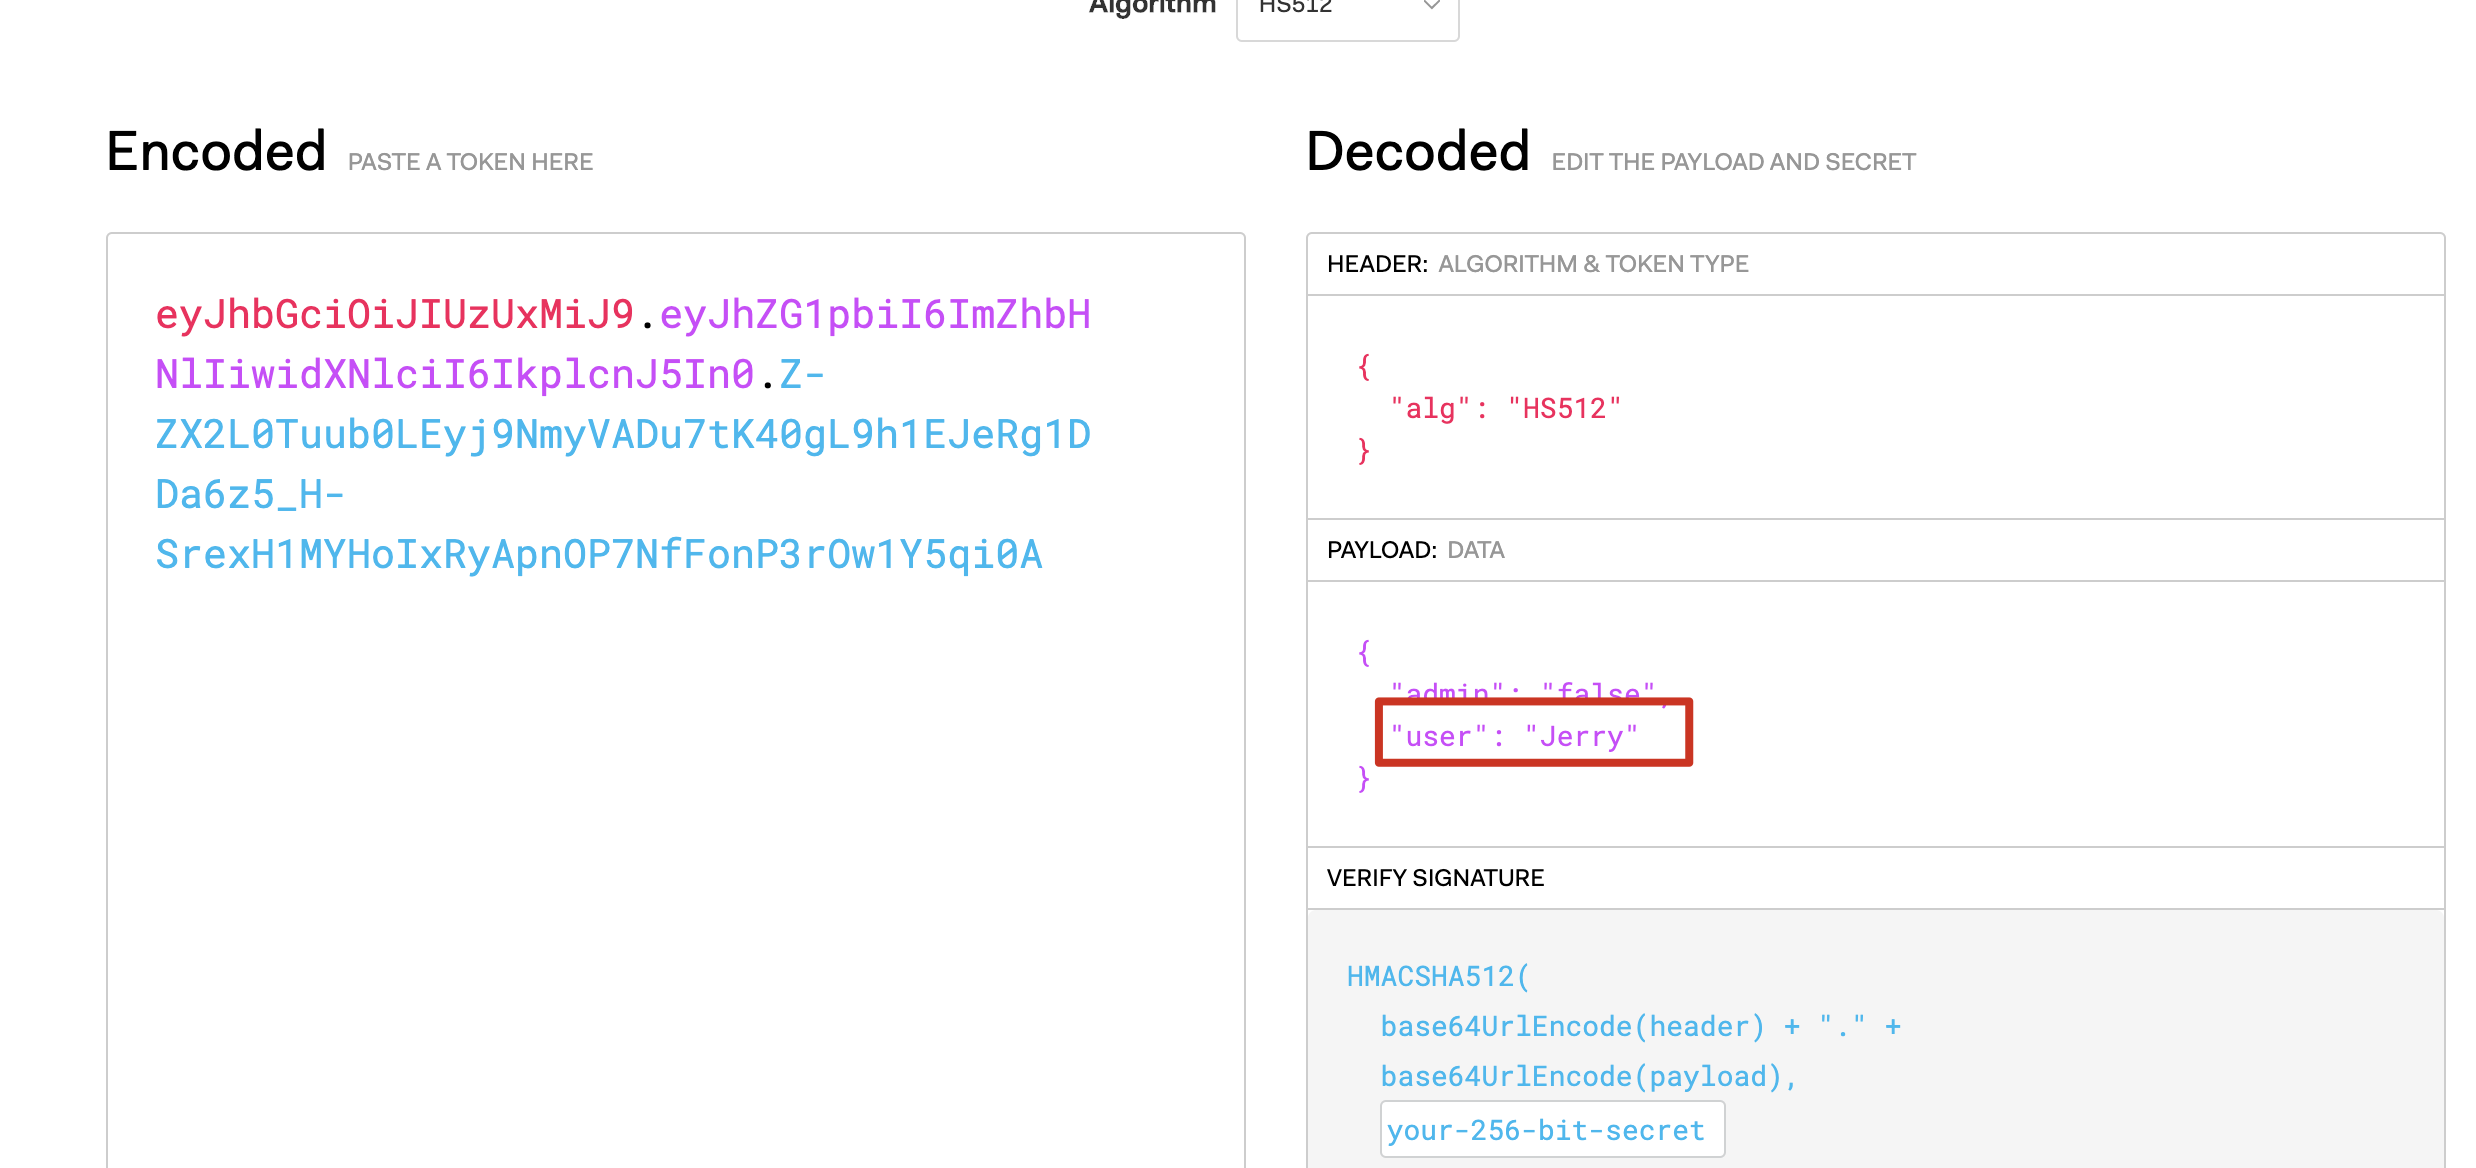Click the chevron arrow in Algorithm selector
2476x1168 pixels.
[x=1431, y=6]
